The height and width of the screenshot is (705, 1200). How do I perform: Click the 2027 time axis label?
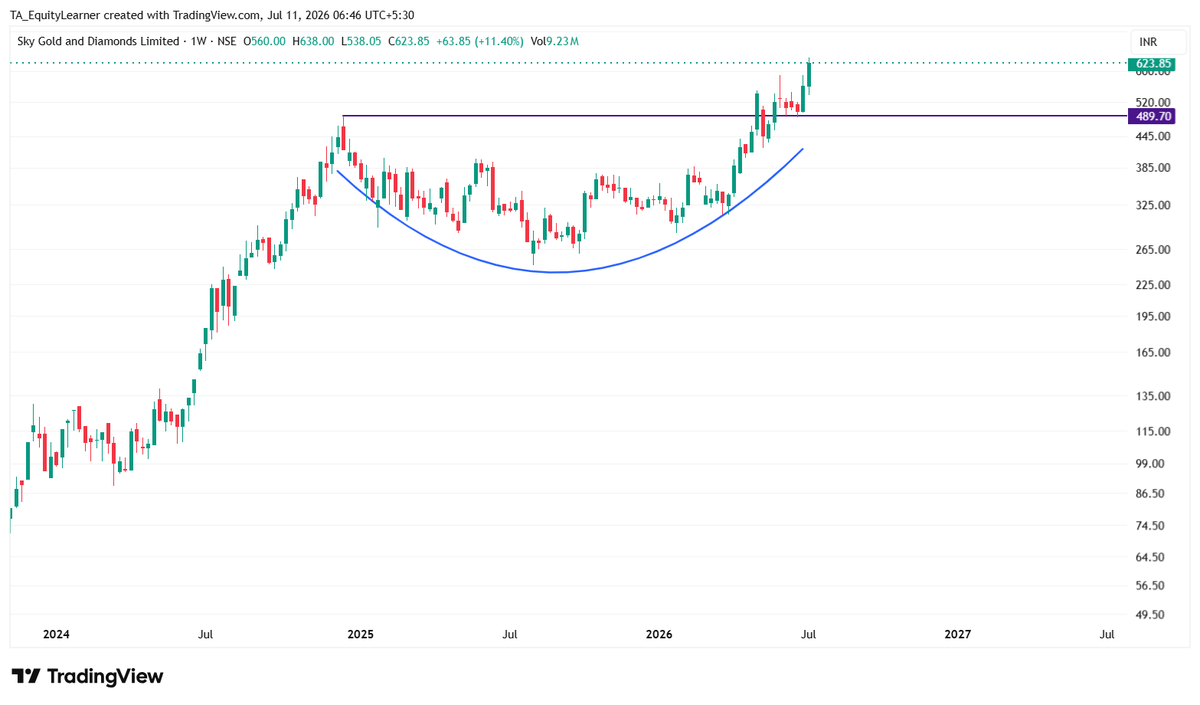[958, 634]
